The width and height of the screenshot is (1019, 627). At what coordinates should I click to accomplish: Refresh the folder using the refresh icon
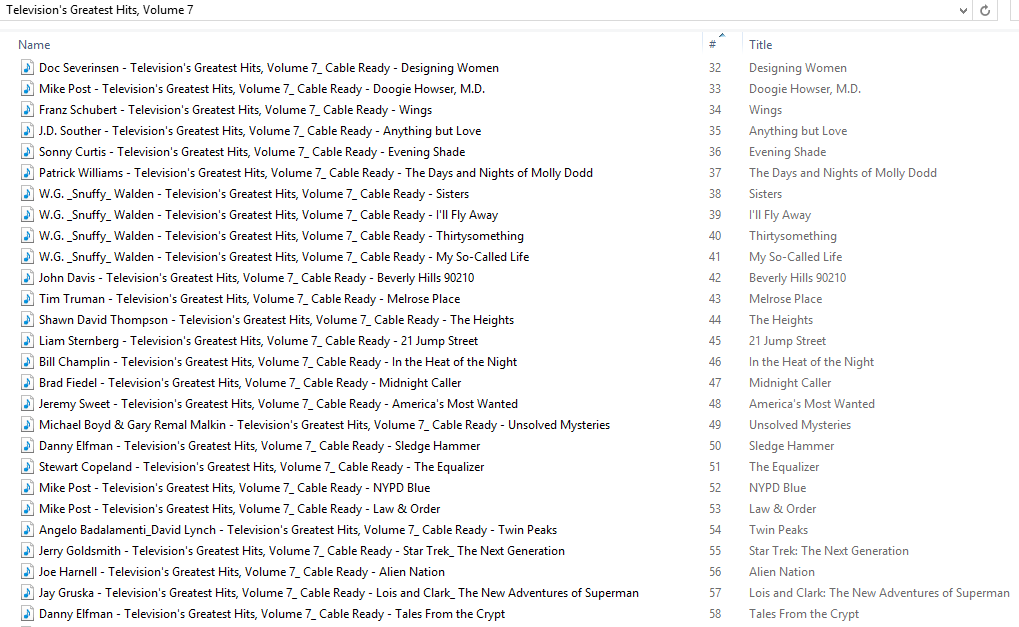(986, 10)
